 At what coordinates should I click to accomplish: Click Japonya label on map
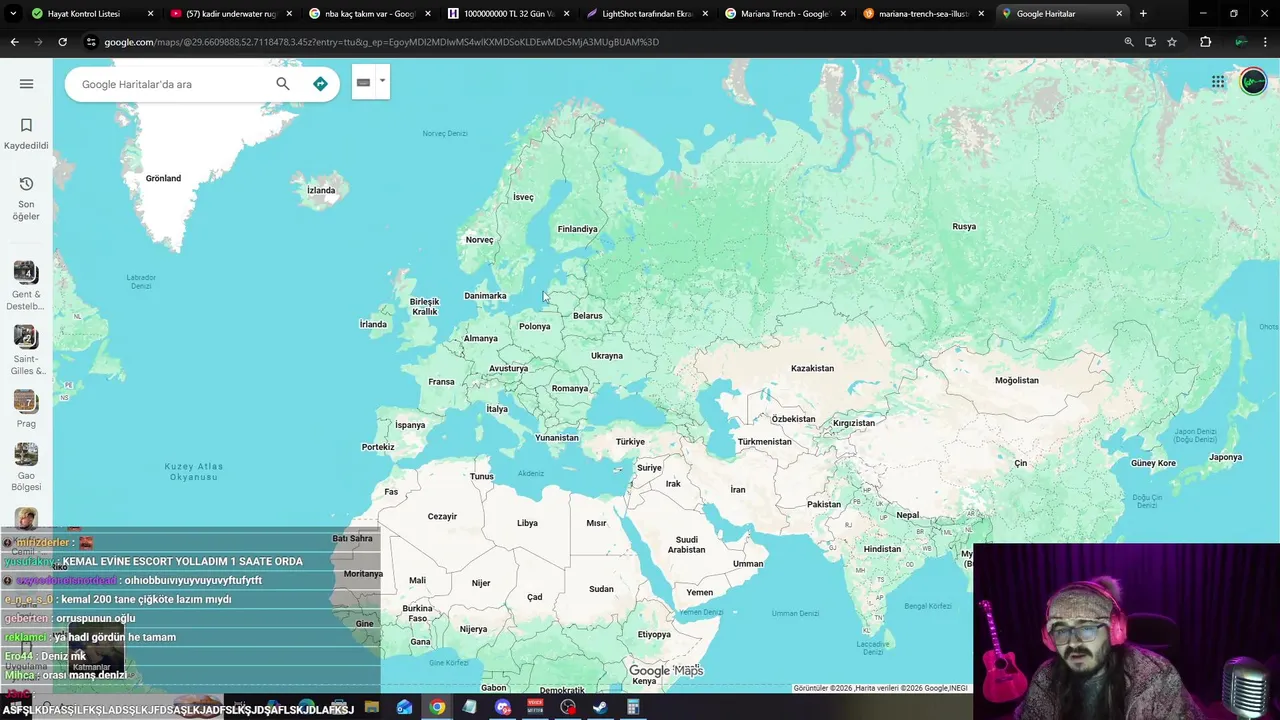[1225, 457]
